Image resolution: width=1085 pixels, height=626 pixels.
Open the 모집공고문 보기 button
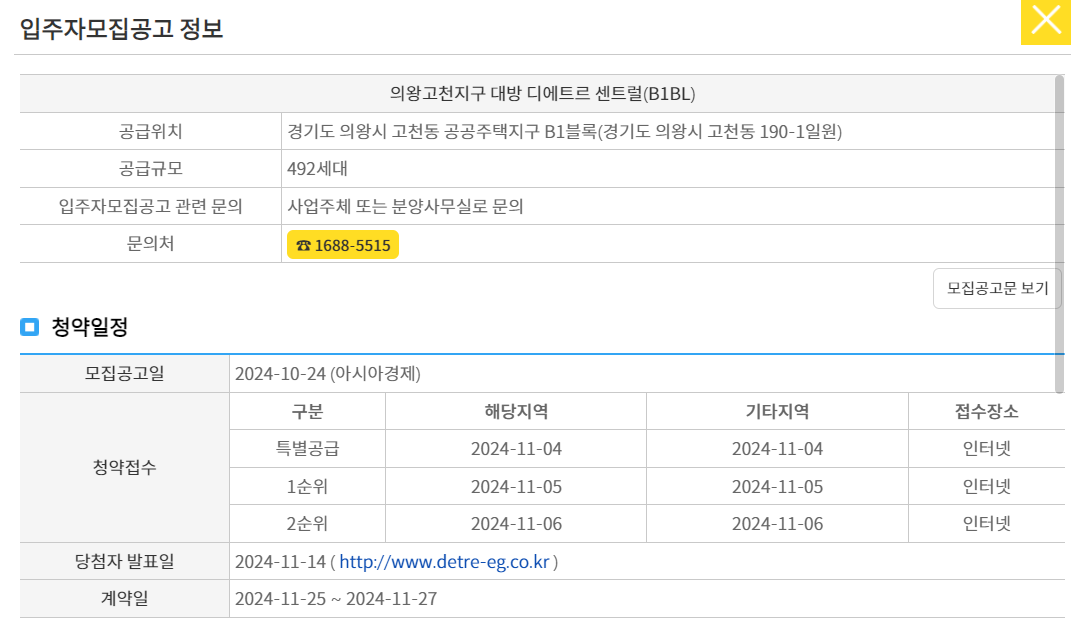pos(996,288)
